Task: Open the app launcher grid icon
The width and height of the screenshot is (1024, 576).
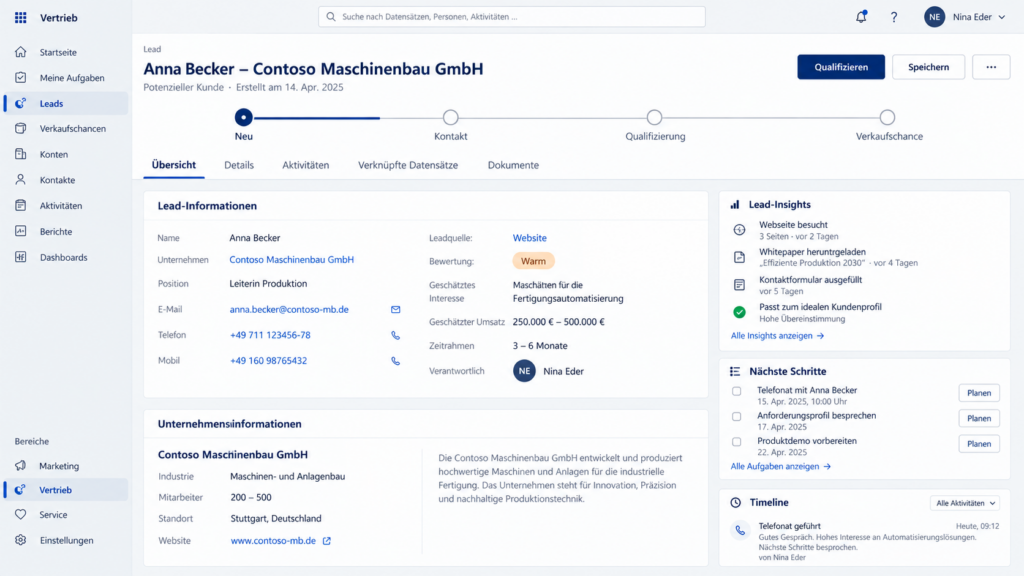Action: [21, 18]
